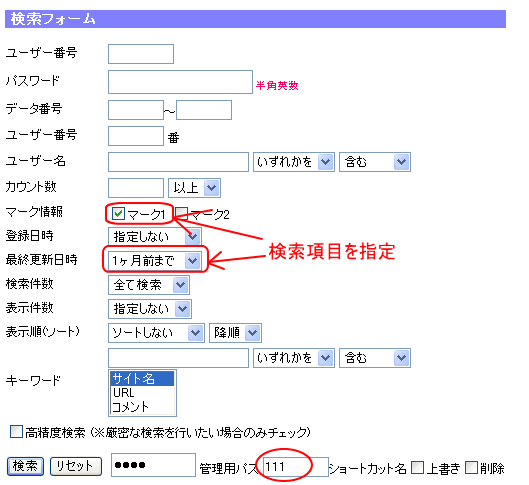Screen dimensions: 529x485
Task: Select サイト名 in the keyword list
Action: tap(142, 378)
